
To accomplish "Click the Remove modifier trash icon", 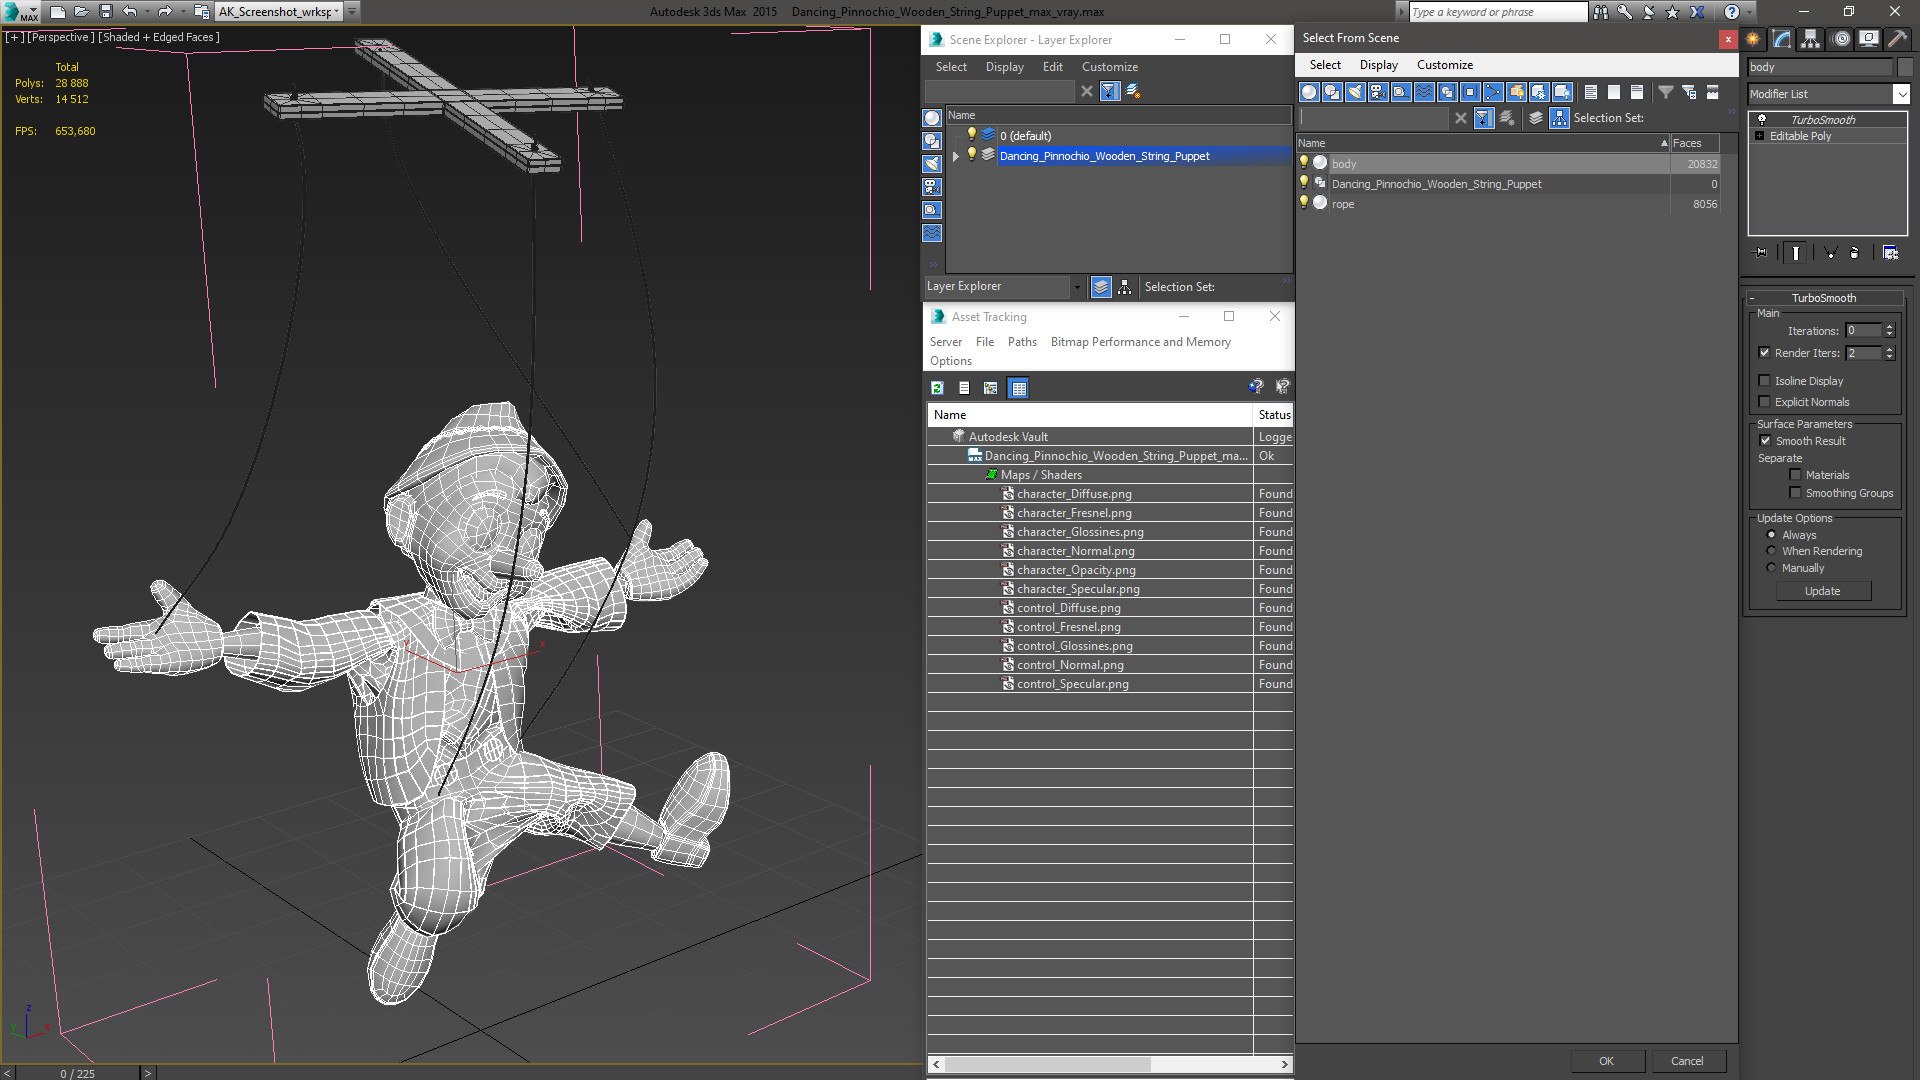I will (1855, 253).
